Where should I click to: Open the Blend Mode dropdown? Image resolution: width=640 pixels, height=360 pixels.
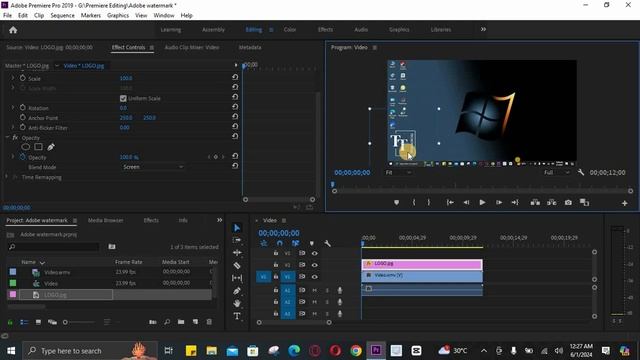click(x=153, y=167)
